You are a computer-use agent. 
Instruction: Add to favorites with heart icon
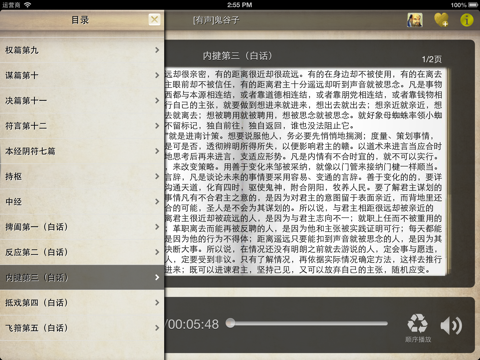441,20
